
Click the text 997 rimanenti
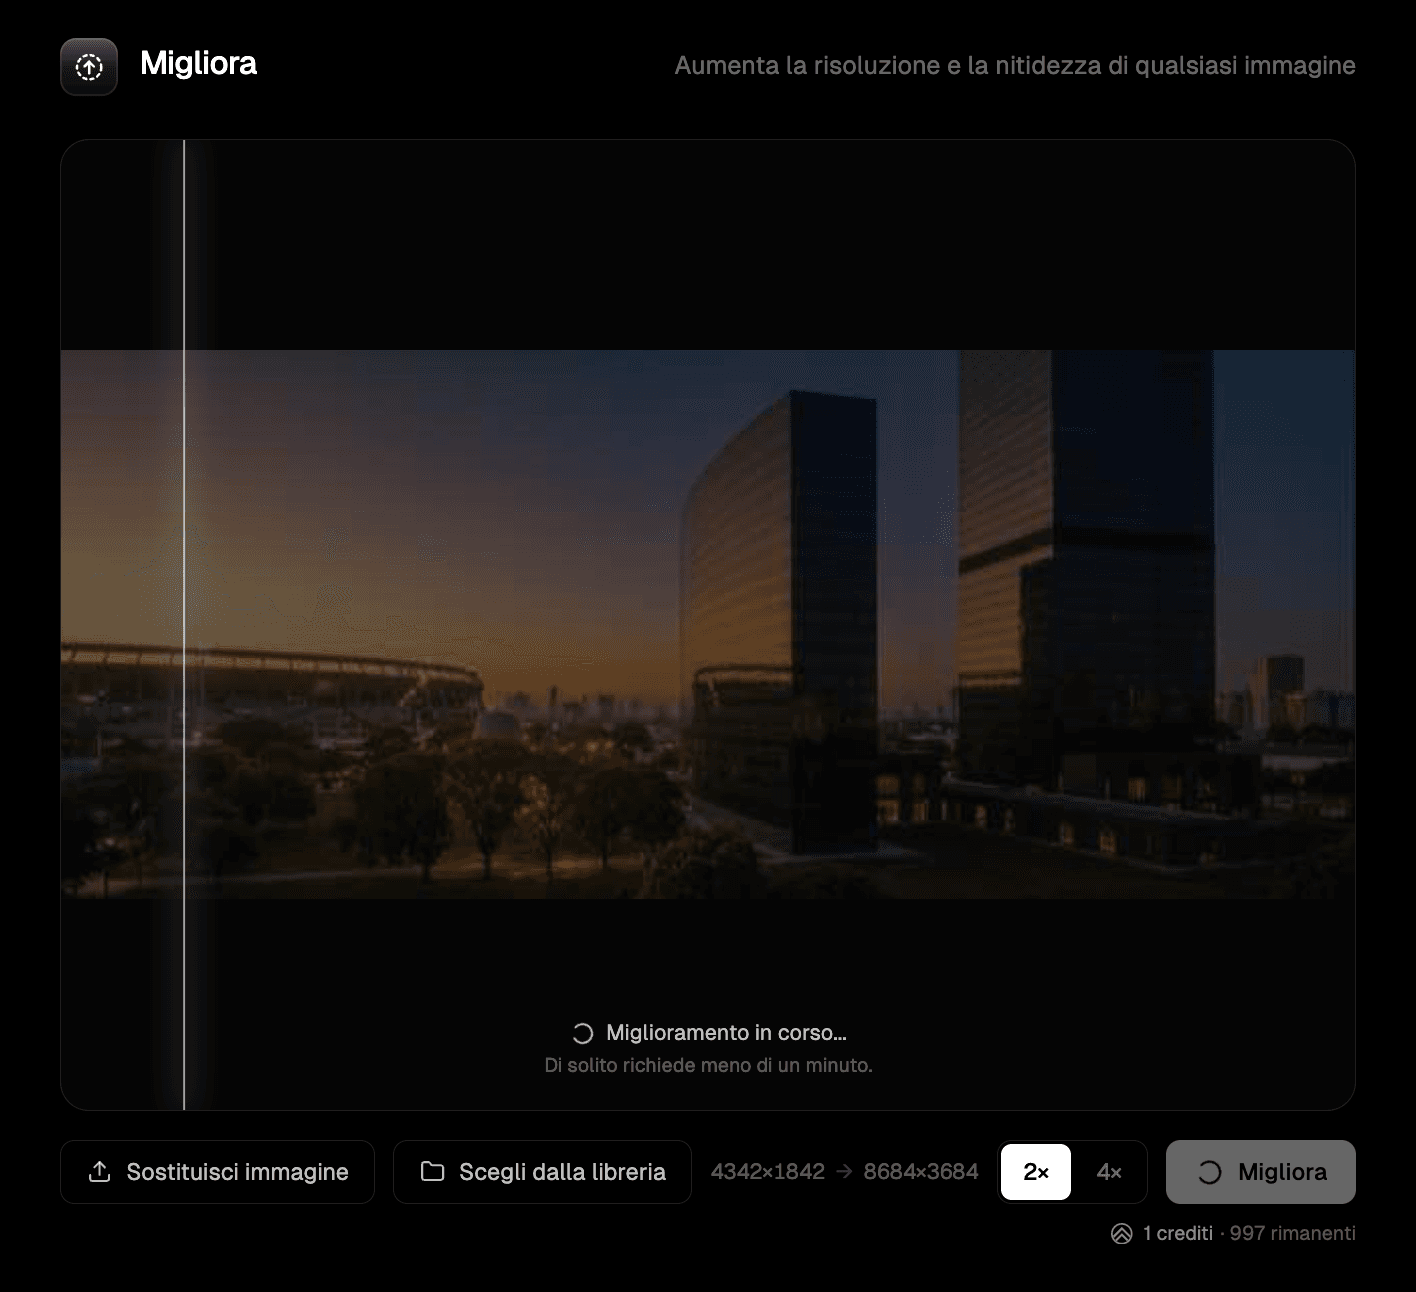tap(1293, 1234)
